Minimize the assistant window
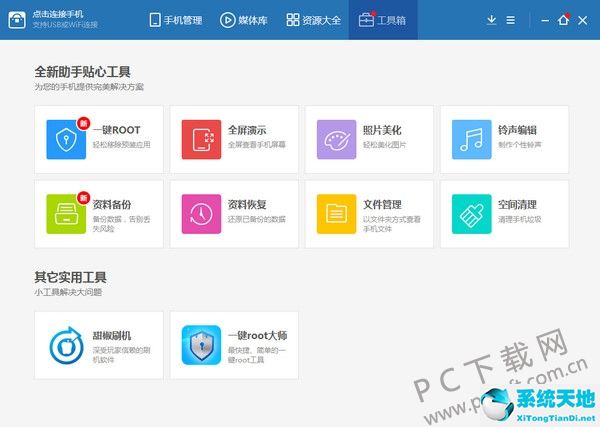Viewport: 600px width, 427px height. pyautogui.click(x=545, y=20)
